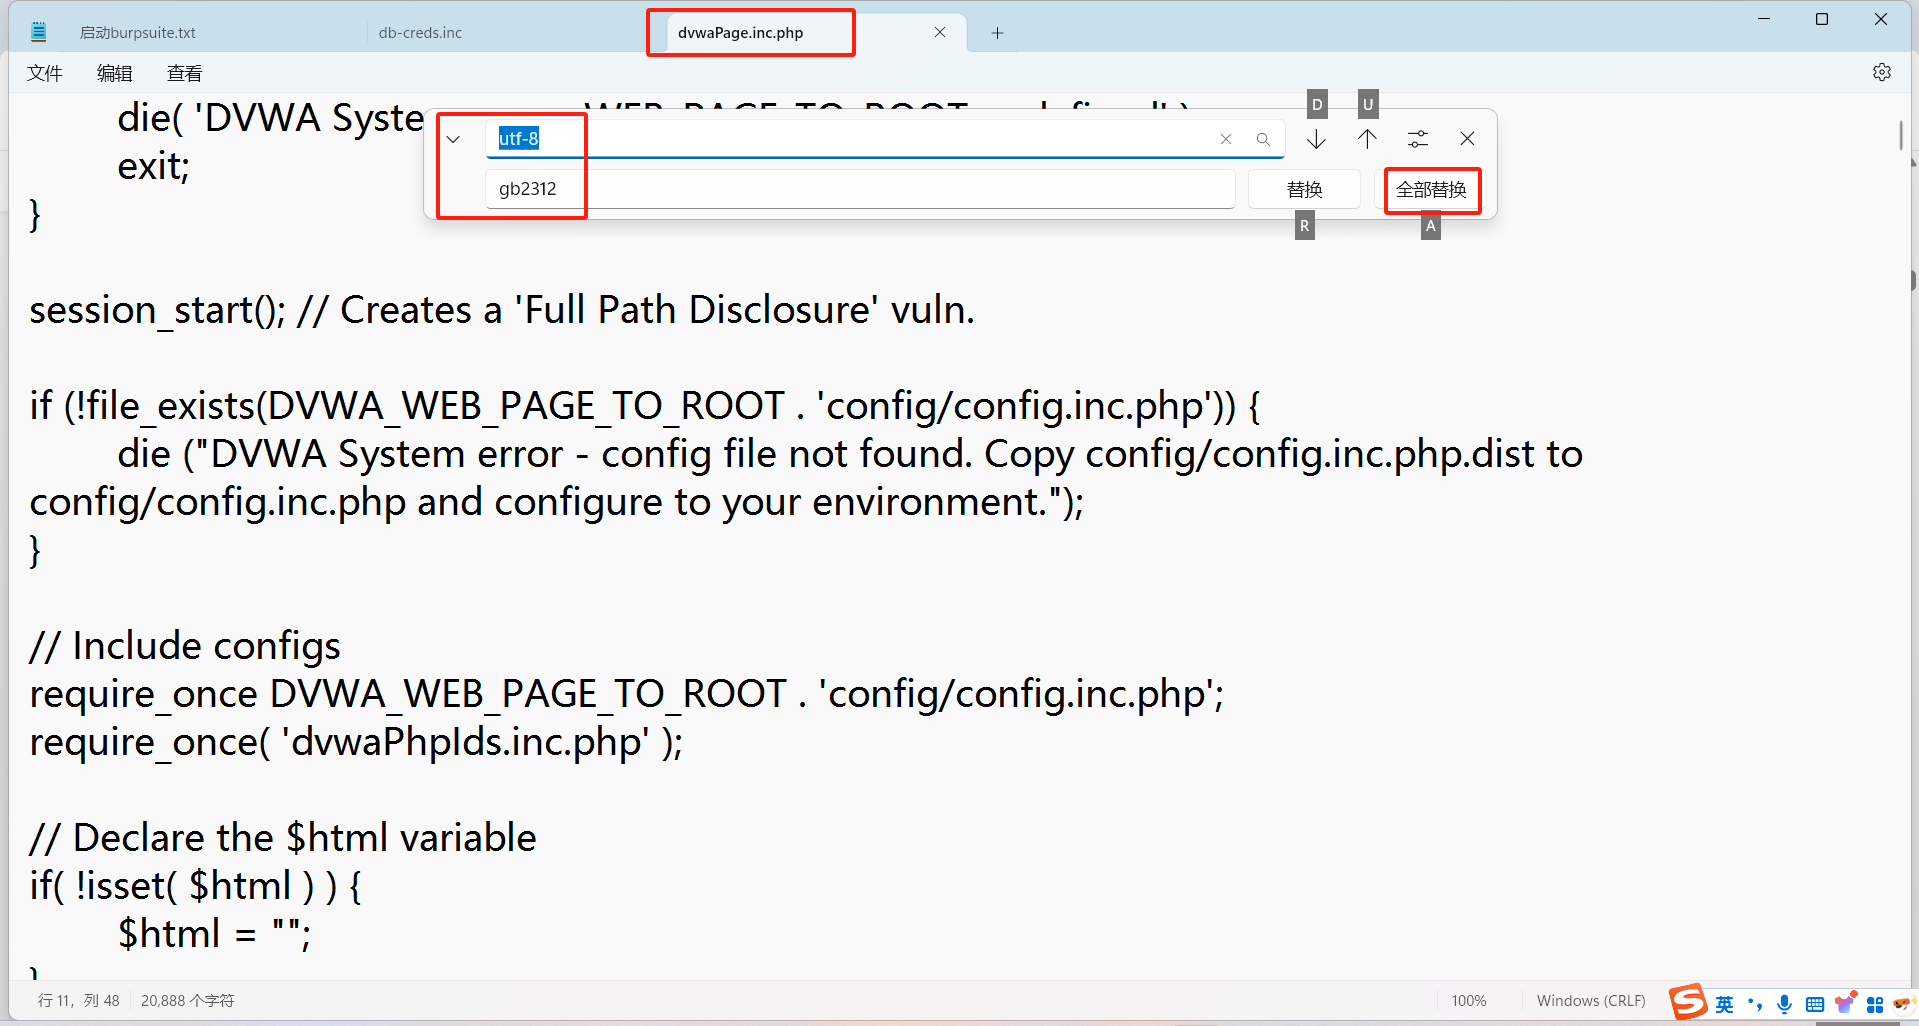The width and height of the screenshot is (1919, 1026).
Task: Open the 编辑 menu
Action: click(x=114, y=73)
